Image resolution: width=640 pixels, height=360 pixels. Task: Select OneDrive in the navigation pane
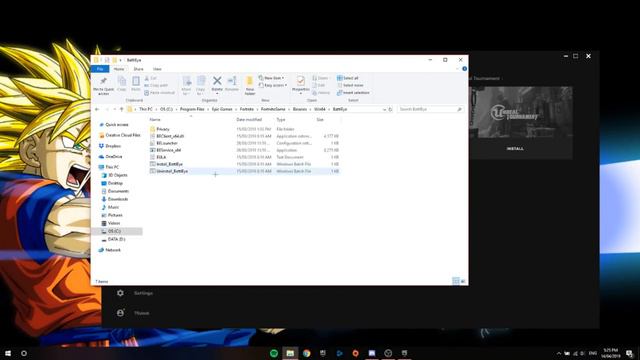(114, 156)
